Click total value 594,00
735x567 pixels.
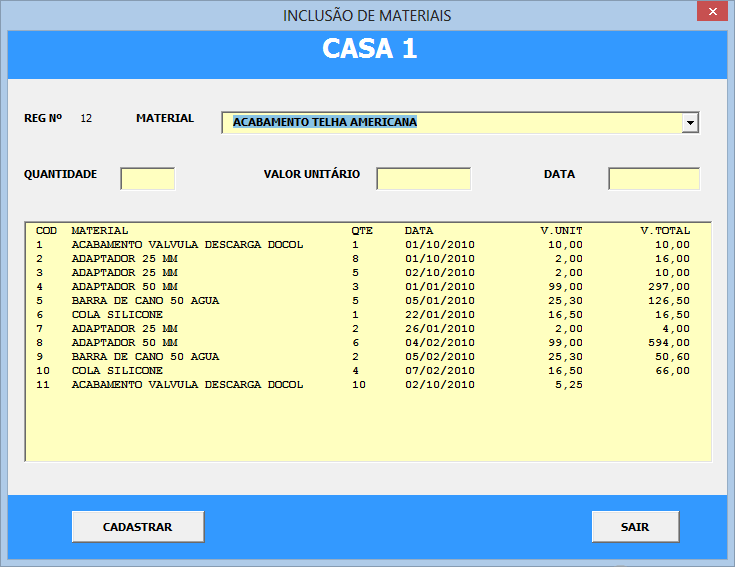[x=669, y=343]
